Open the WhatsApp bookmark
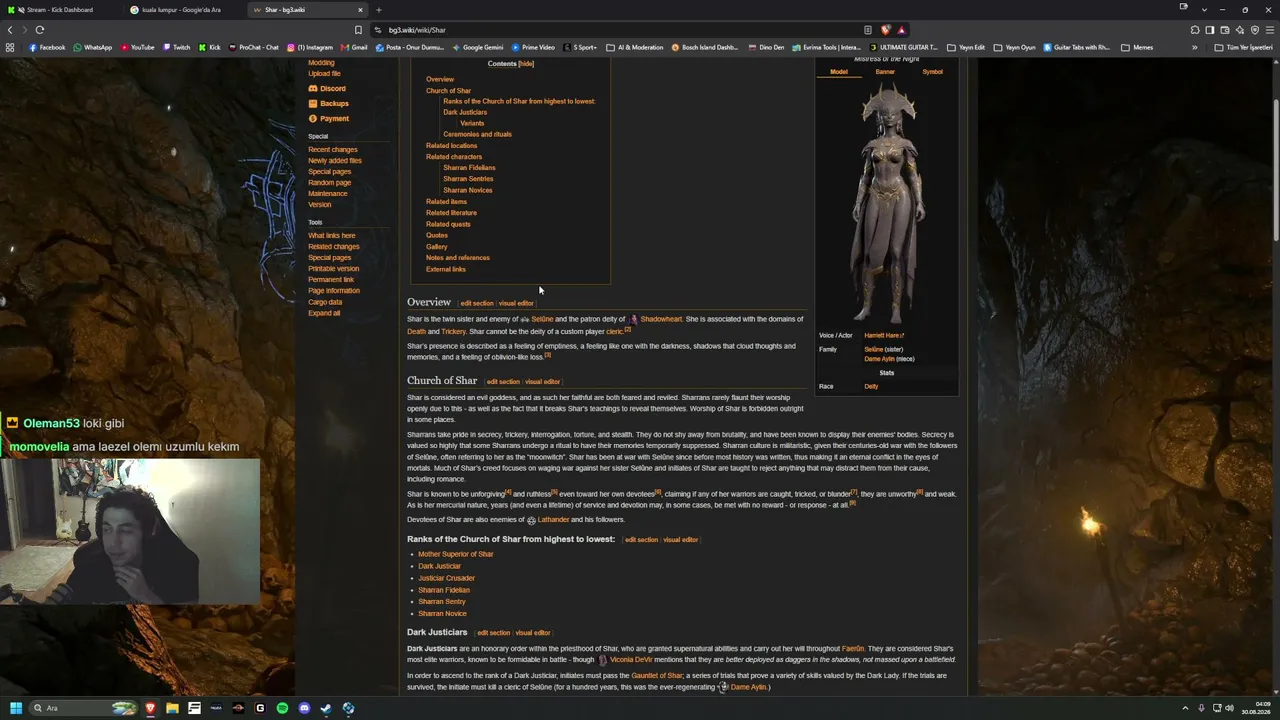 93,47
